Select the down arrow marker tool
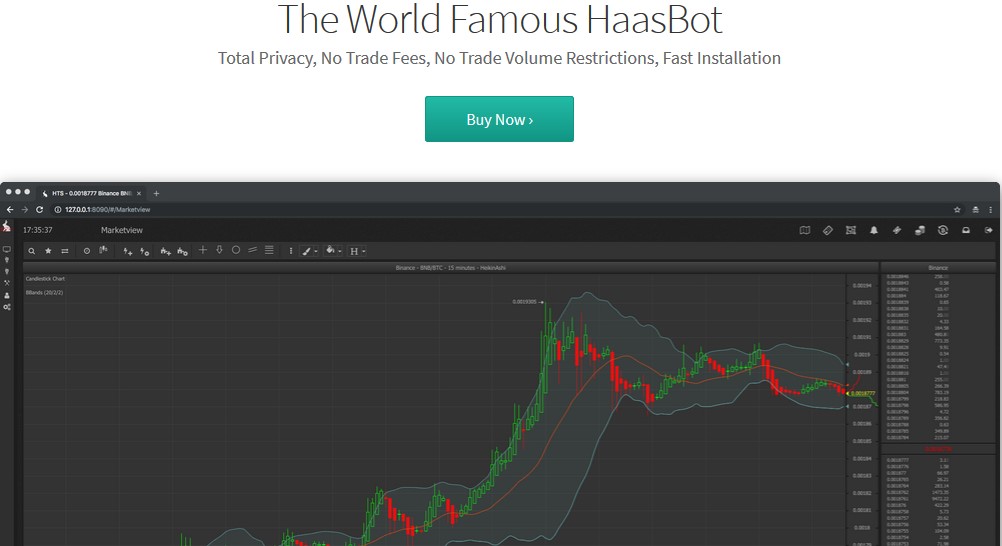 click(x=219, y=250)
